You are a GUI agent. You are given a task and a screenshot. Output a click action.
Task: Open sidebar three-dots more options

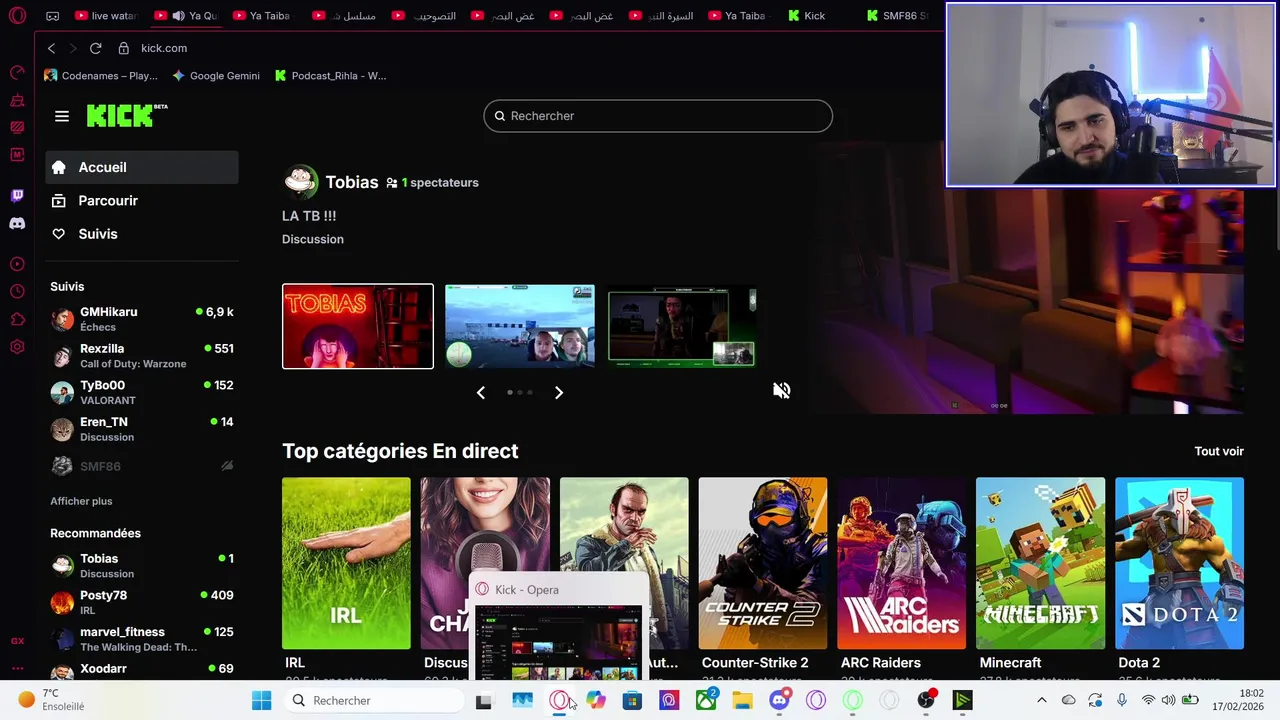(17, 668)
